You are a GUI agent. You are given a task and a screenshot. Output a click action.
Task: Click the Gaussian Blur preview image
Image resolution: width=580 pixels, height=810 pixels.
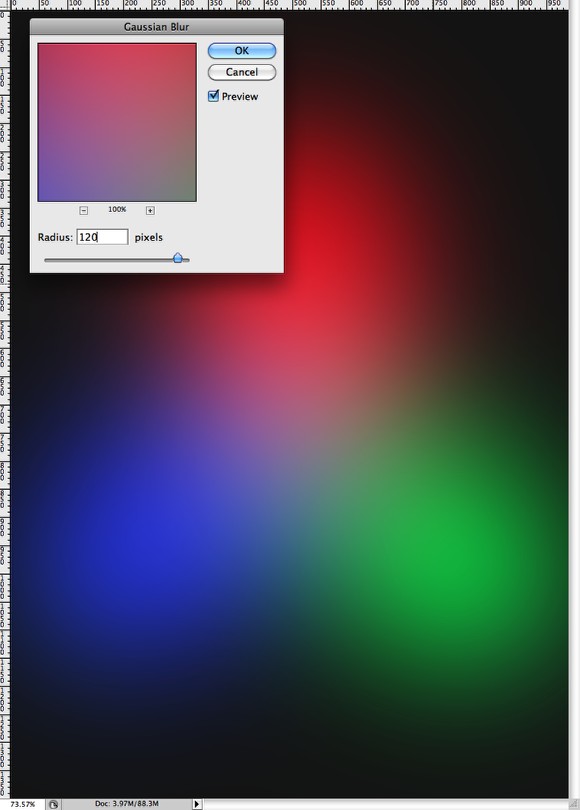[x=117, y=122]
